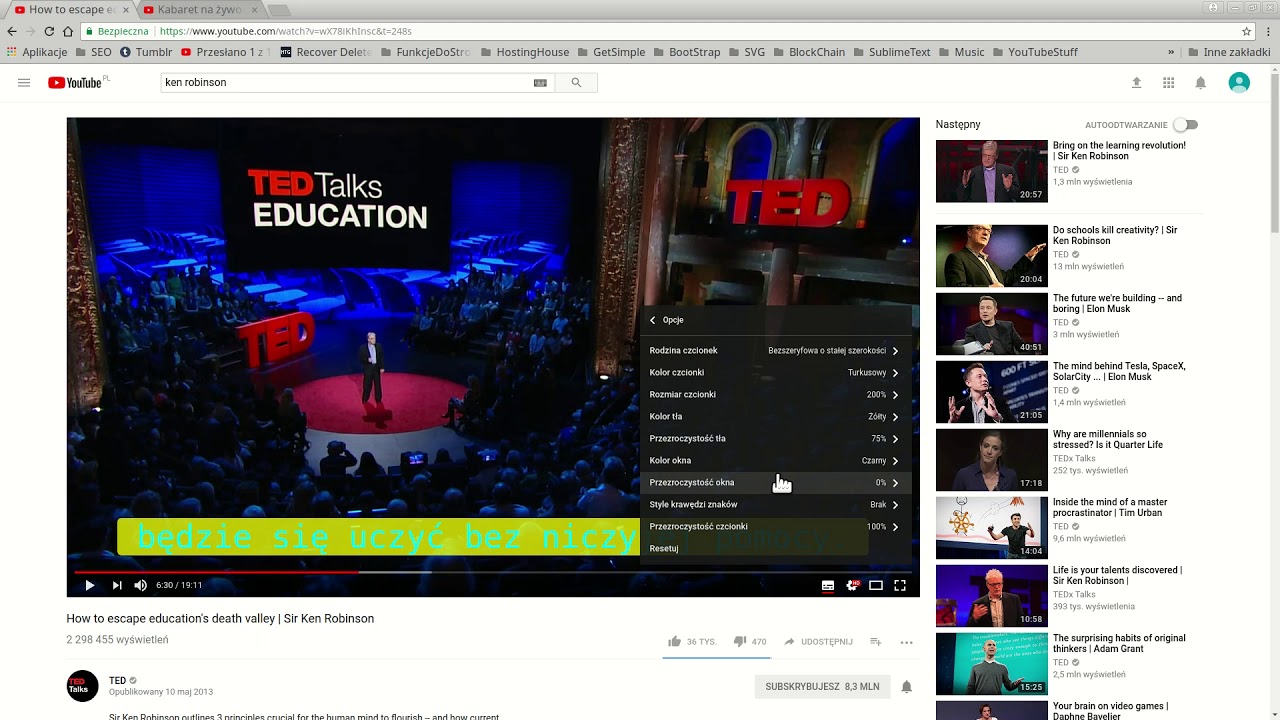The image size is (1280, 720).
Task: Like the video with thumbs up
Action: pos(692,642)
